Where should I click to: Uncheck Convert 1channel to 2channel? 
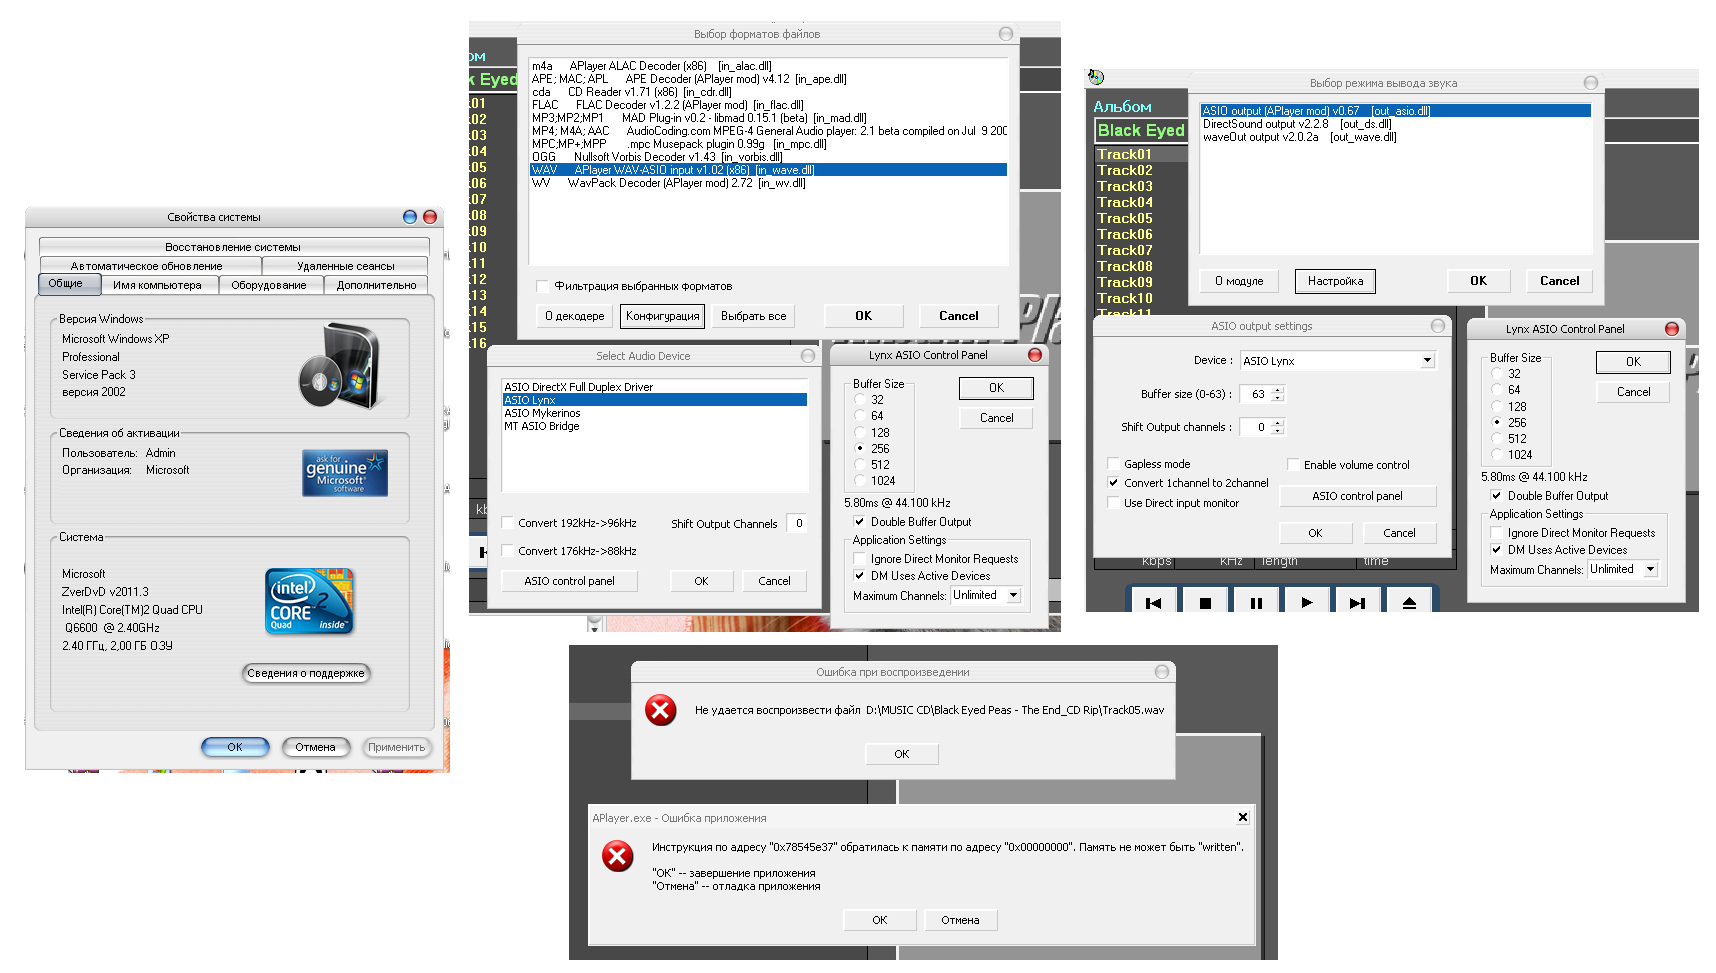tap(1113, 483)
